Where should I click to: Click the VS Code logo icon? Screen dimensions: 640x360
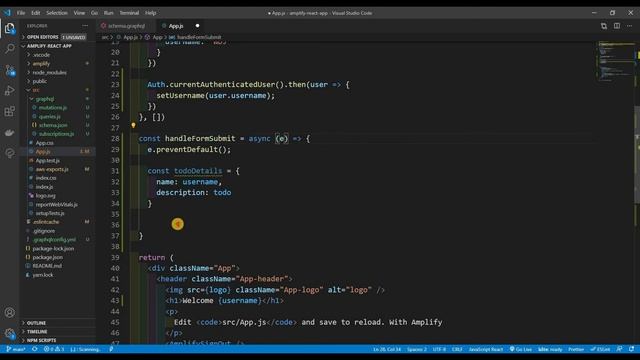point(7,13)
